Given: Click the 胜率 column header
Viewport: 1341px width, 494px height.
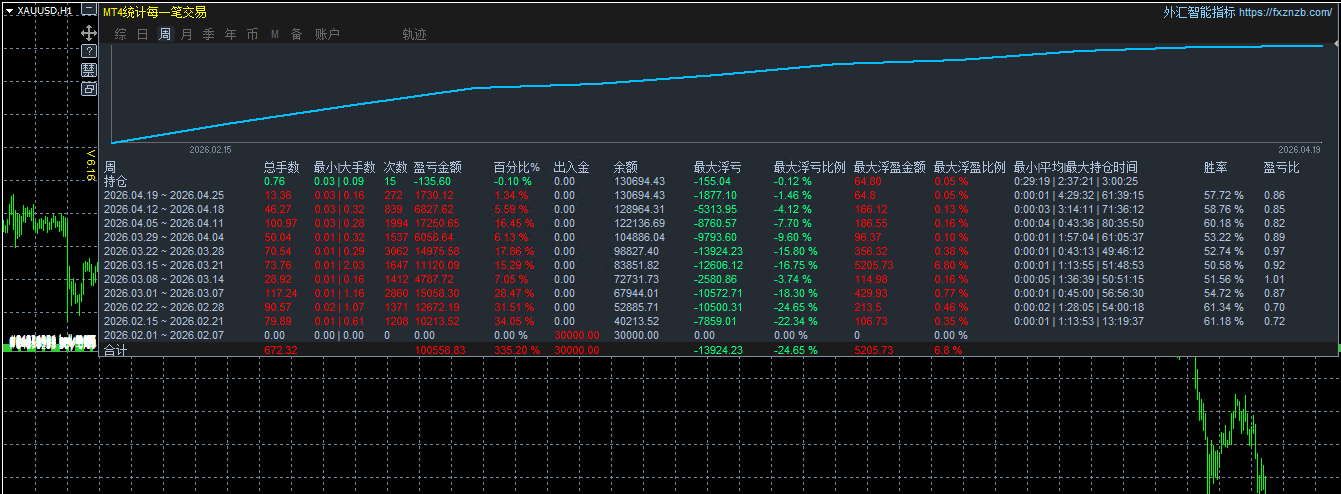Looking at the screenshot, I should [x=1216, y=167].
